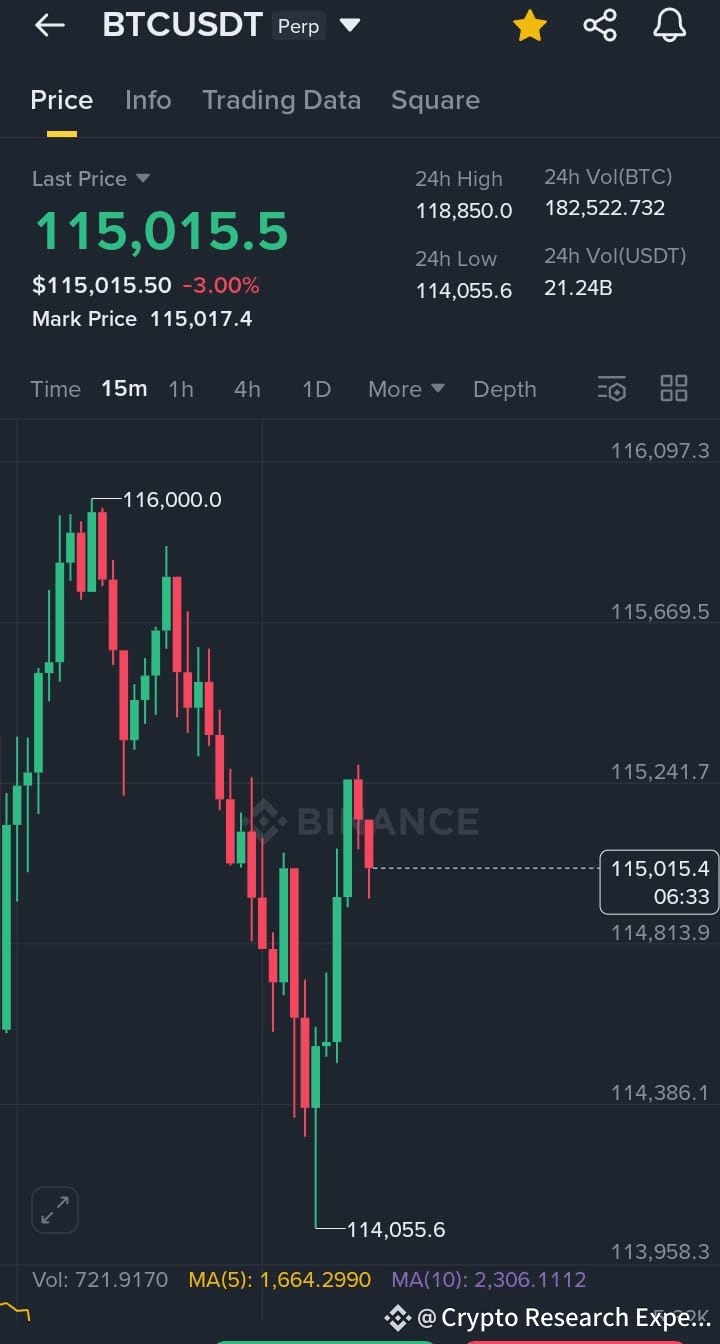The image size is (720, 1344).
Task: Unfavorite BTCUSDT via the star icon
Action: pos(529,25)
